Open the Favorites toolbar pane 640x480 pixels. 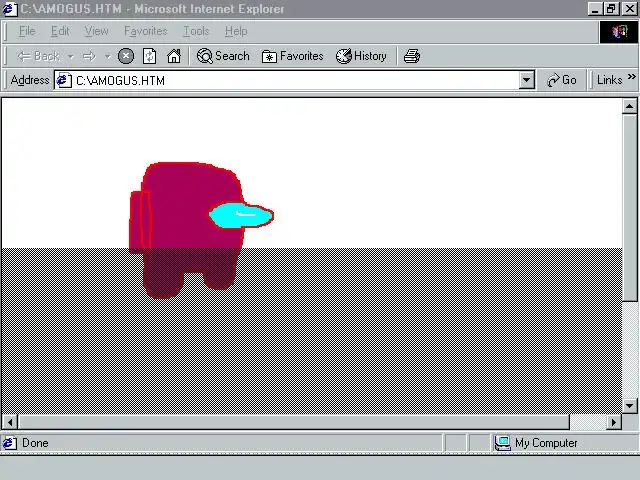coord(292,56)
